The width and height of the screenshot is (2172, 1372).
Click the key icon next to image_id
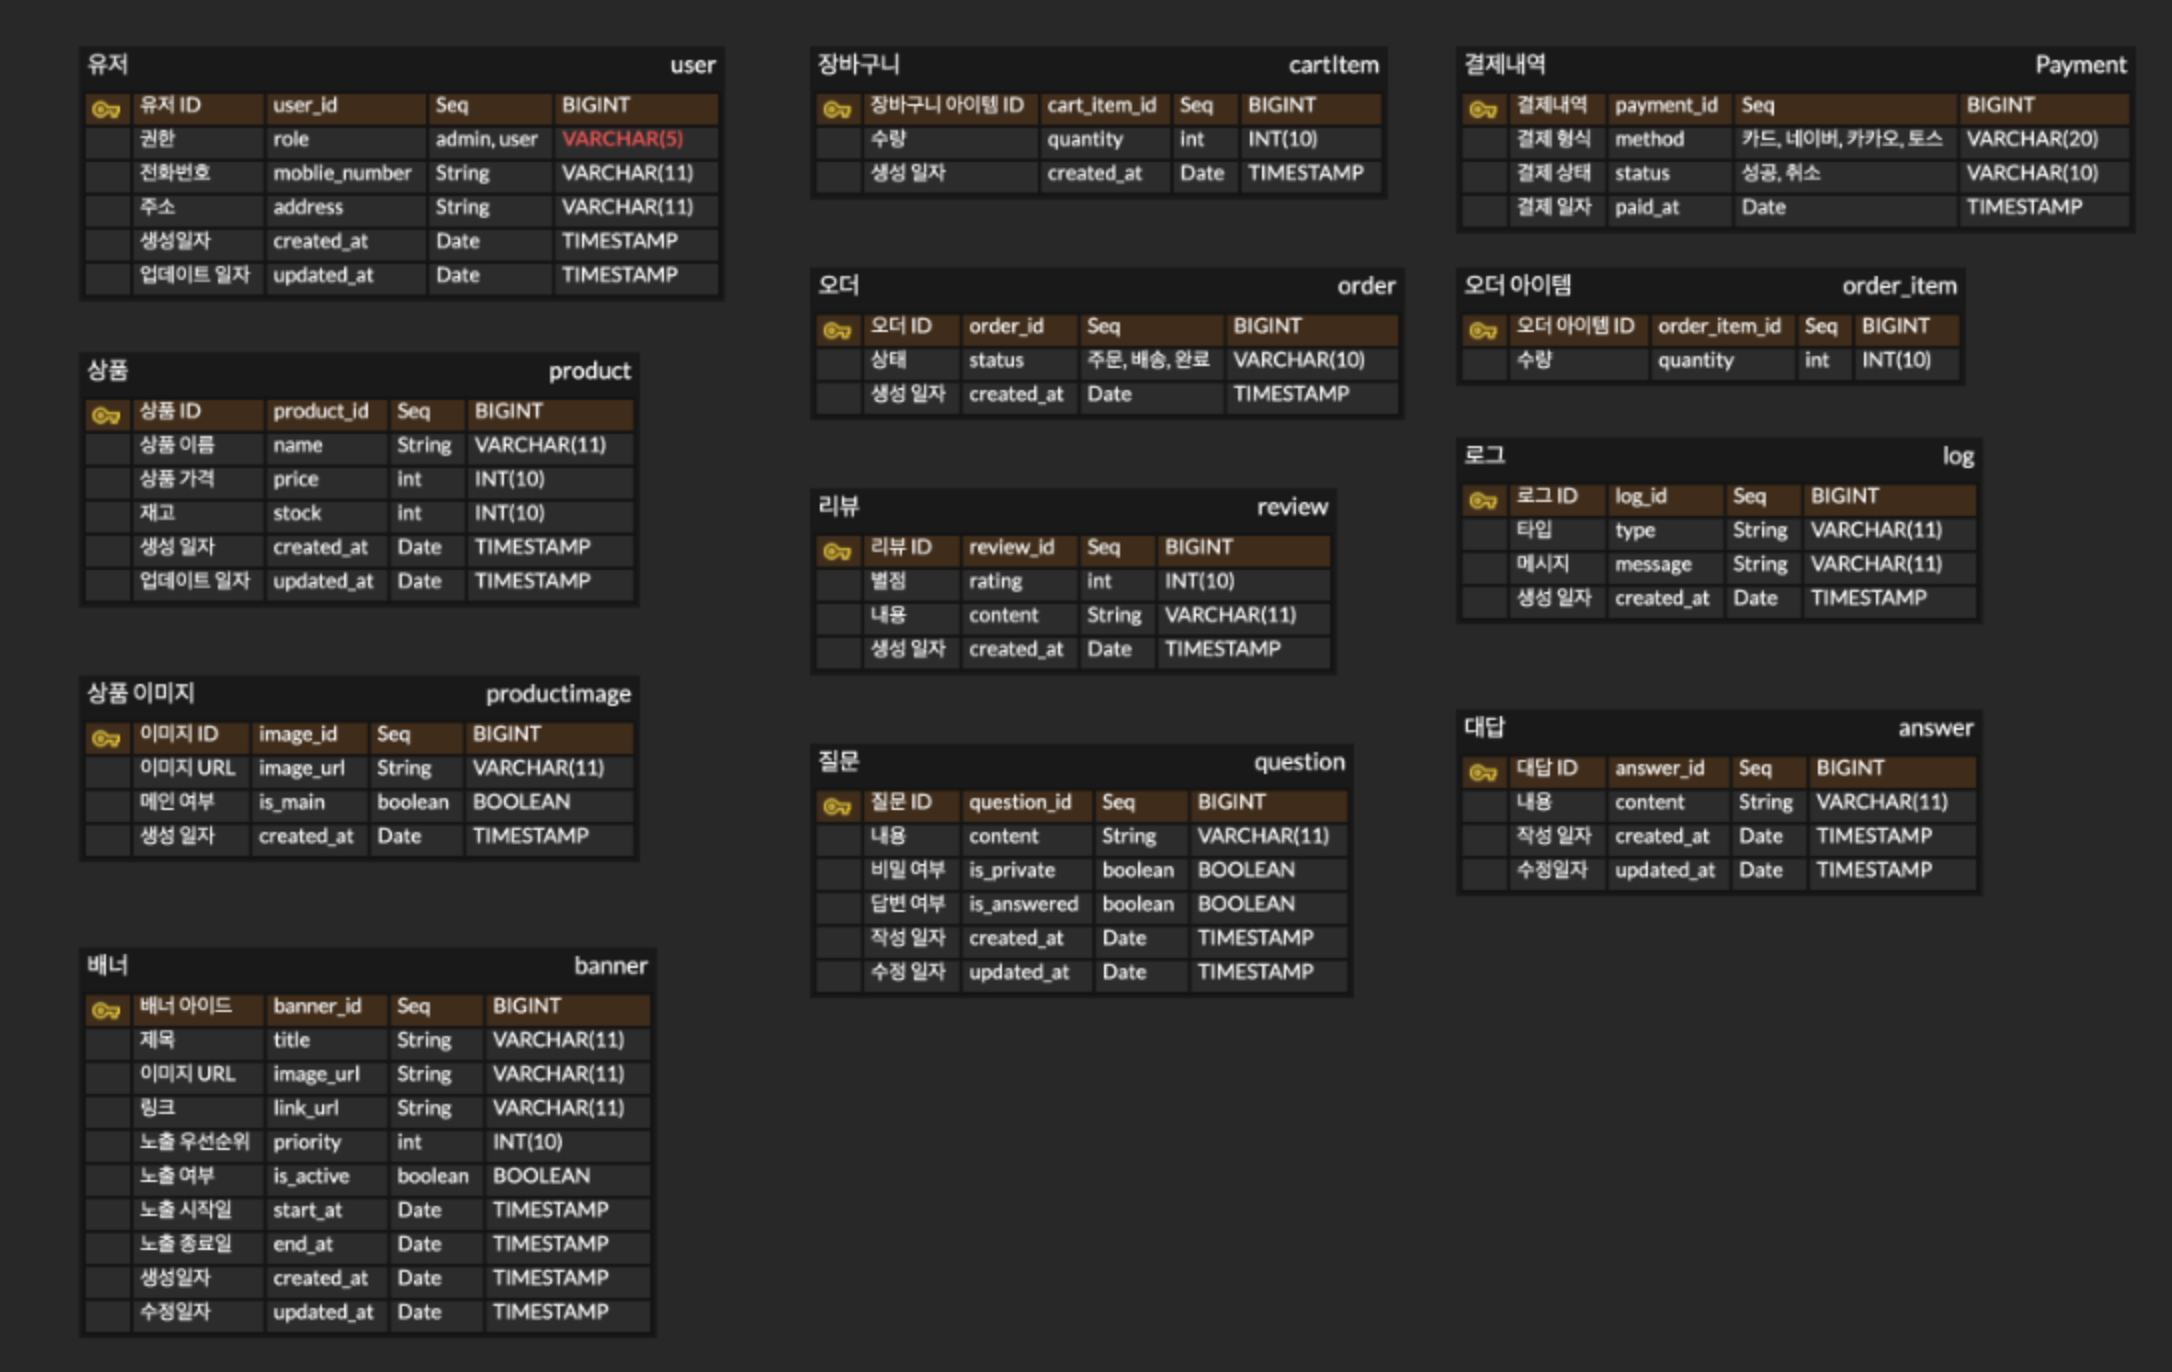click(x=106, y=737)
